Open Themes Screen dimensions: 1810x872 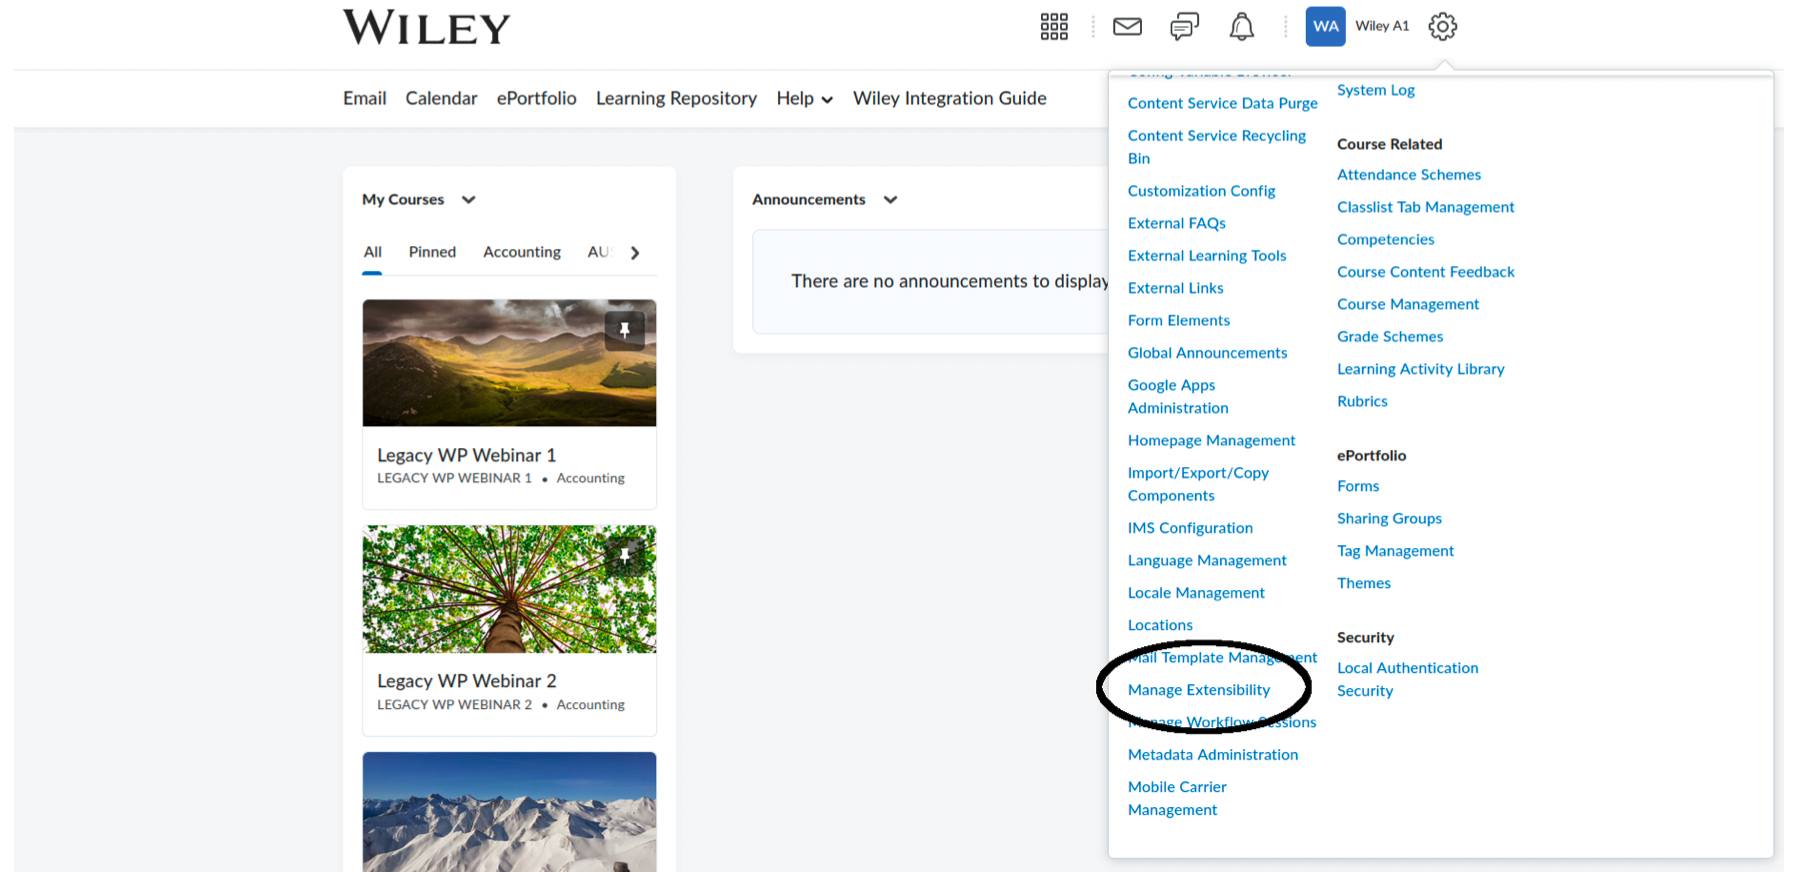click(x=1364, y=584)
